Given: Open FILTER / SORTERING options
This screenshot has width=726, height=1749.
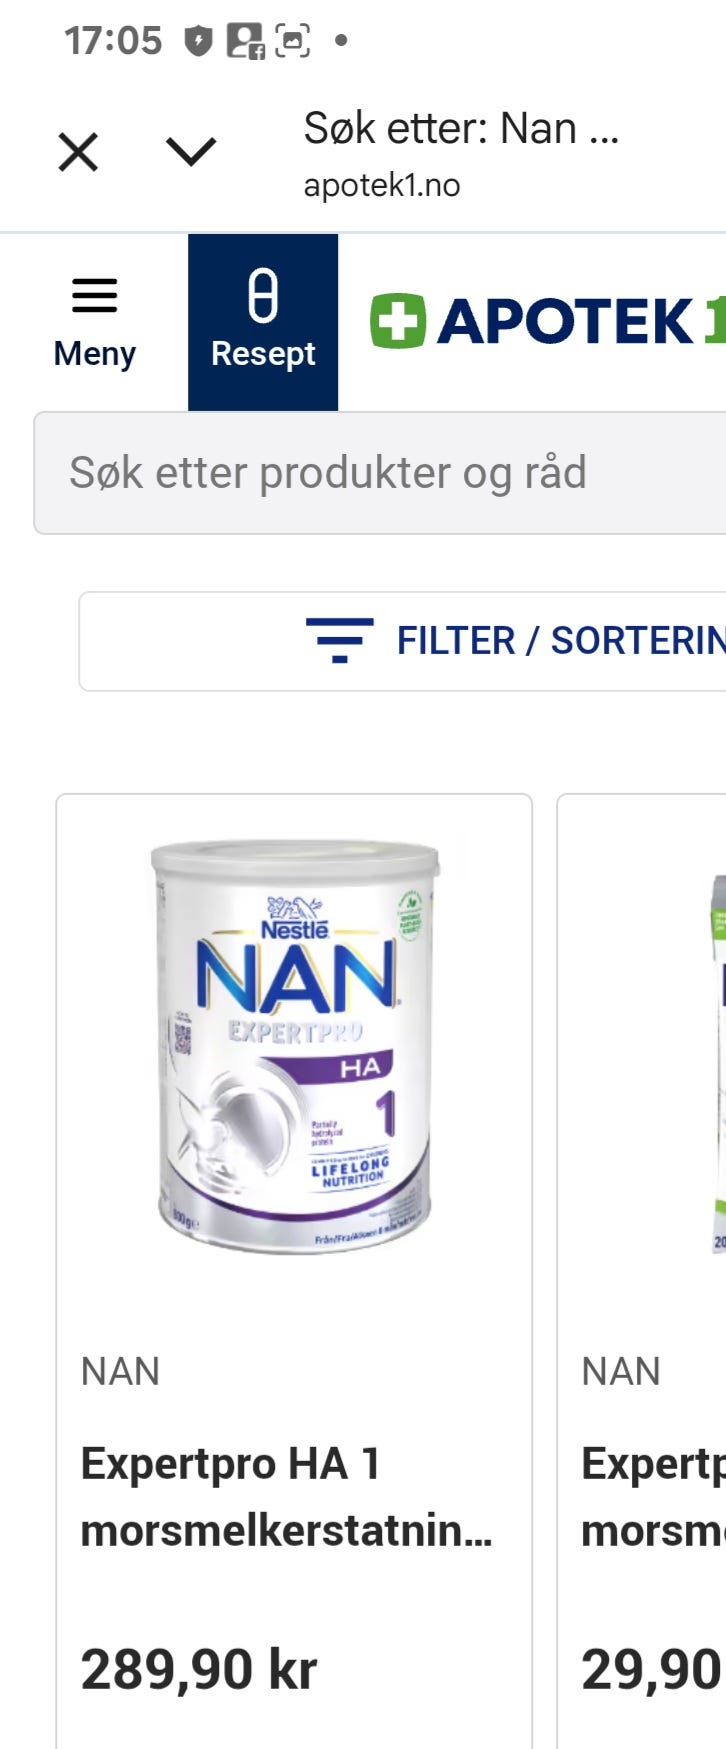Looking at the screenshot, I should tap(561, 641).
